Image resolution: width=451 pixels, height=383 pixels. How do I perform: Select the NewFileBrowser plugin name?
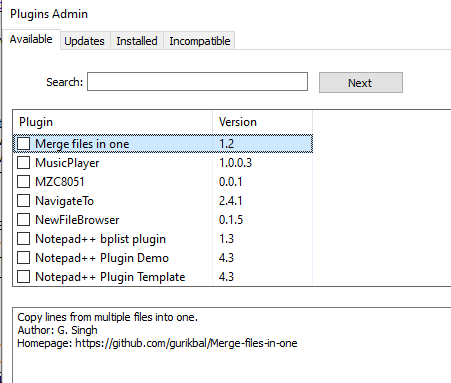77,220
